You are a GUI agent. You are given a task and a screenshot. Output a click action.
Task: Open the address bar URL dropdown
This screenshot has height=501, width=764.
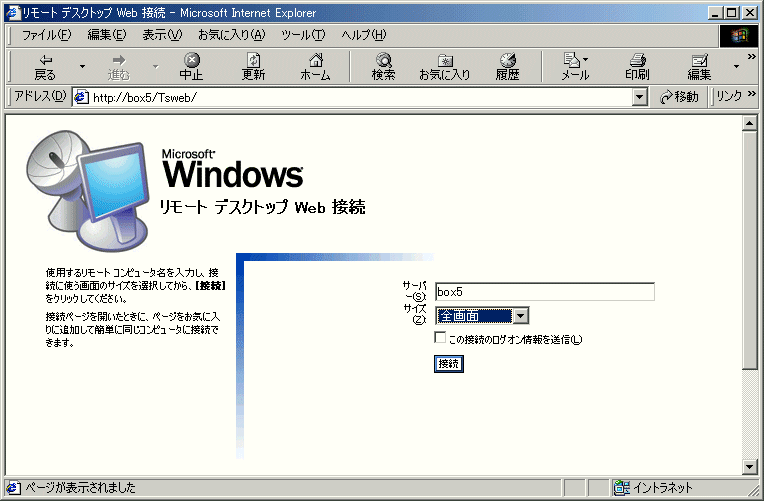(640, 97)
